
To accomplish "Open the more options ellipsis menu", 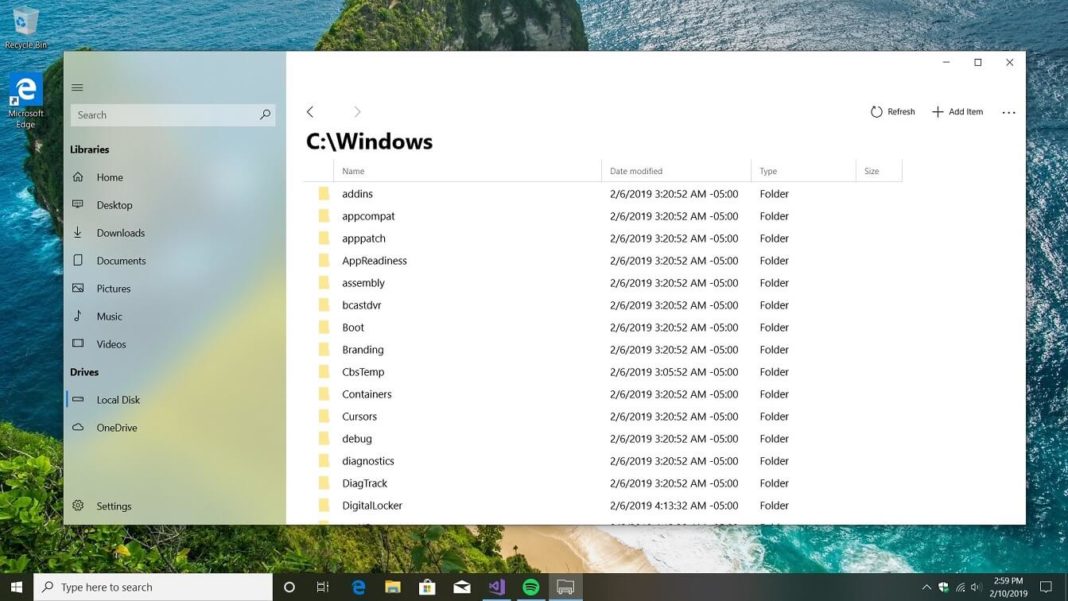I will coord(1009,112).
